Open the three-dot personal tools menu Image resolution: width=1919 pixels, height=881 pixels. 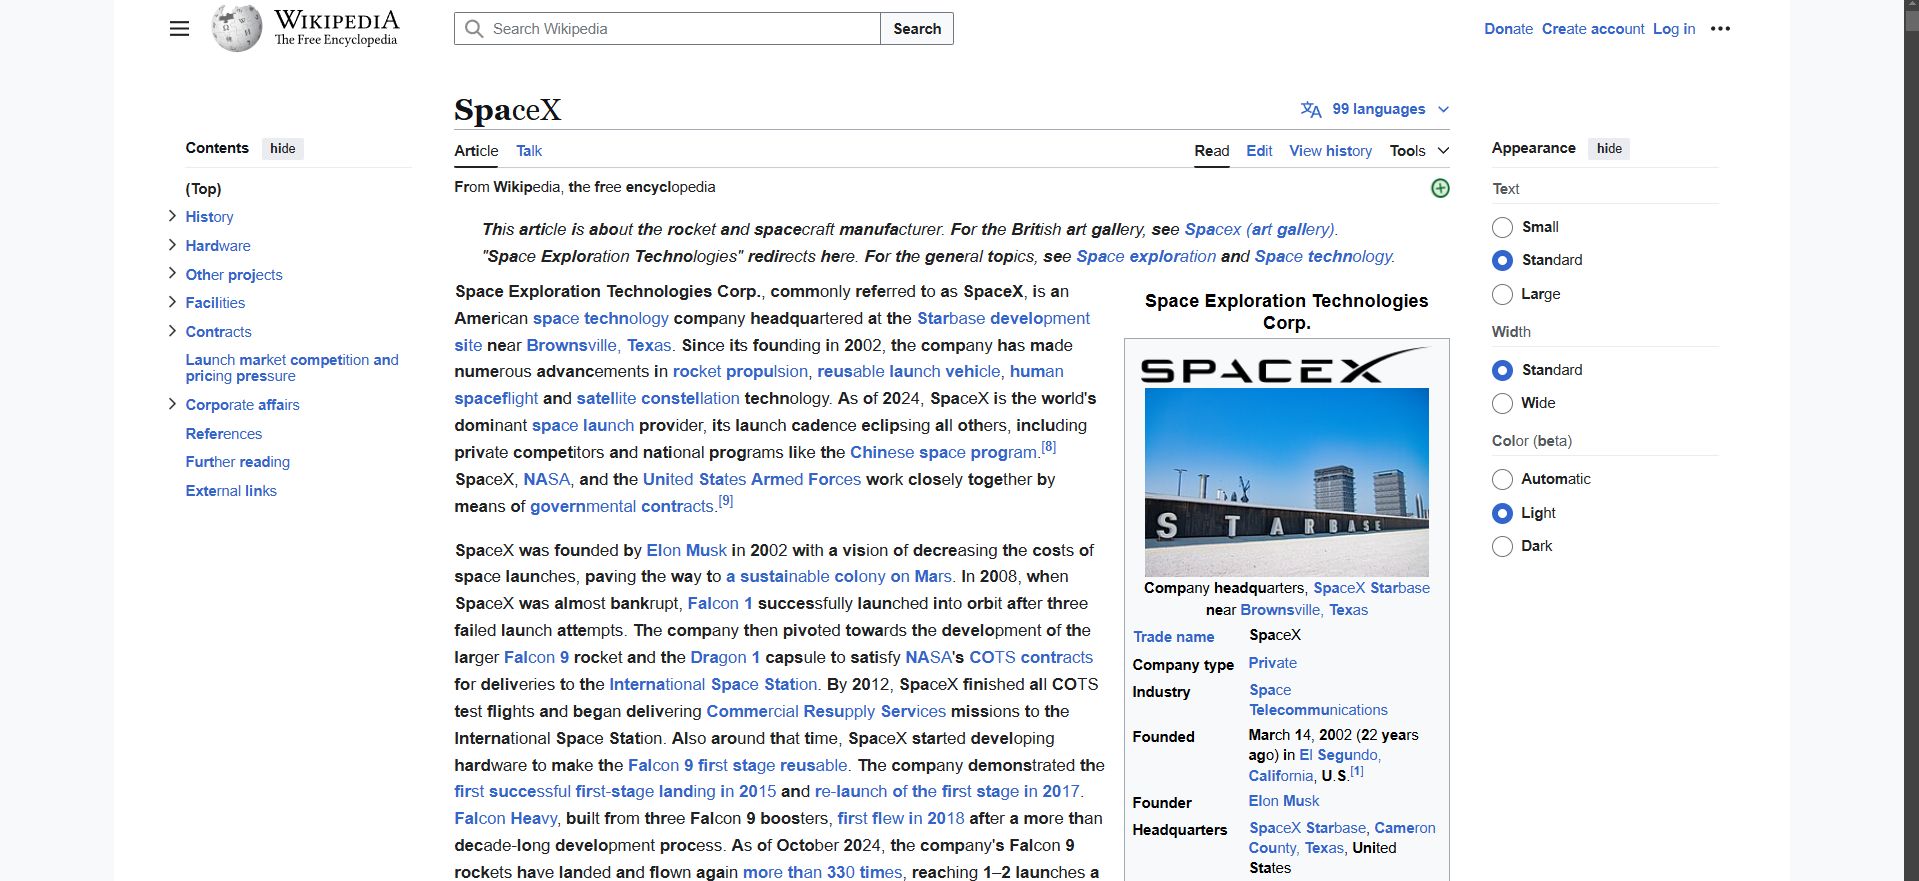(x=1720, y=29)
